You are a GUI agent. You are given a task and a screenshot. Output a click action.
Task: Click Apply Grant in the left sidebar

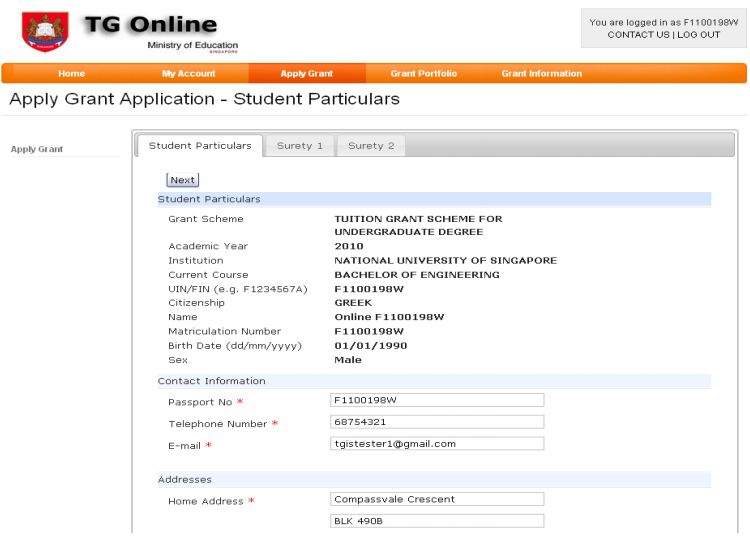tap(37, 149)
